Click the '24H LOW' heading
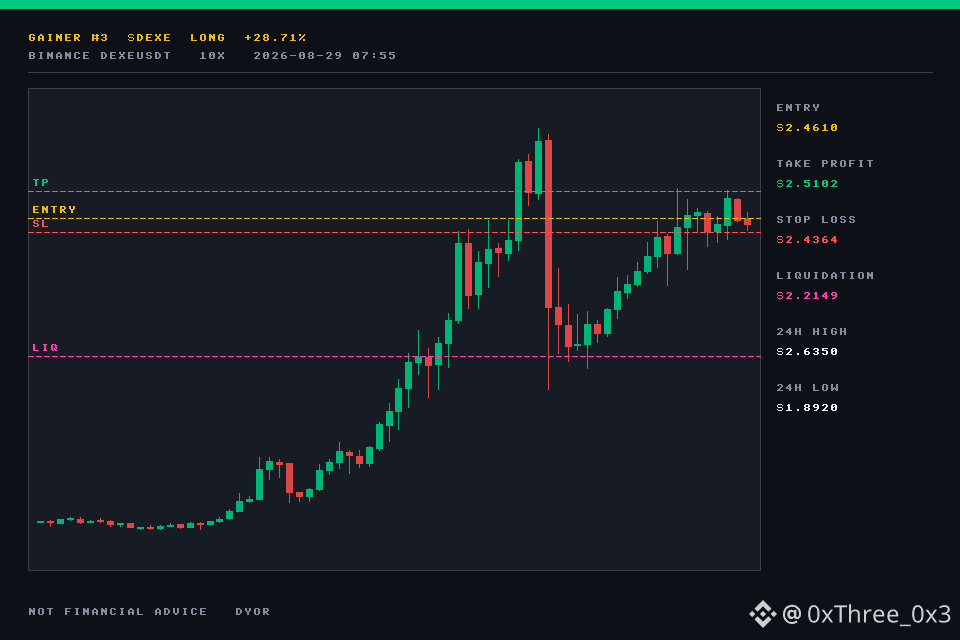960x640 pixels. 807,388
